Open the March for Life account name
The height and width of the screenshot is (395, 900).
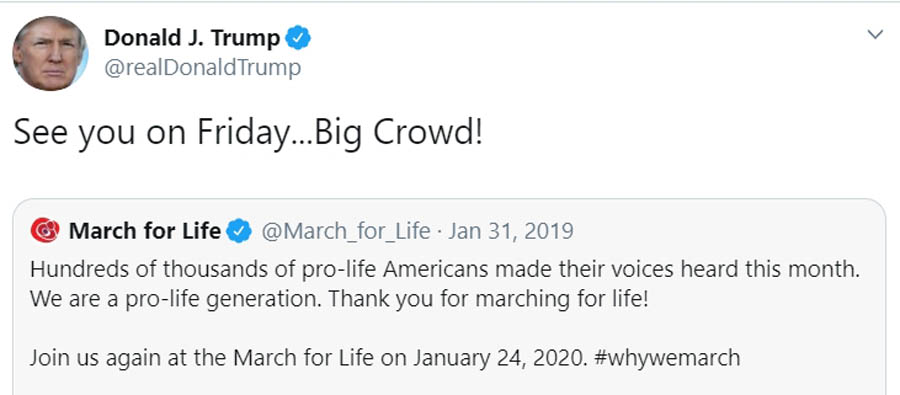pos(145,231)
